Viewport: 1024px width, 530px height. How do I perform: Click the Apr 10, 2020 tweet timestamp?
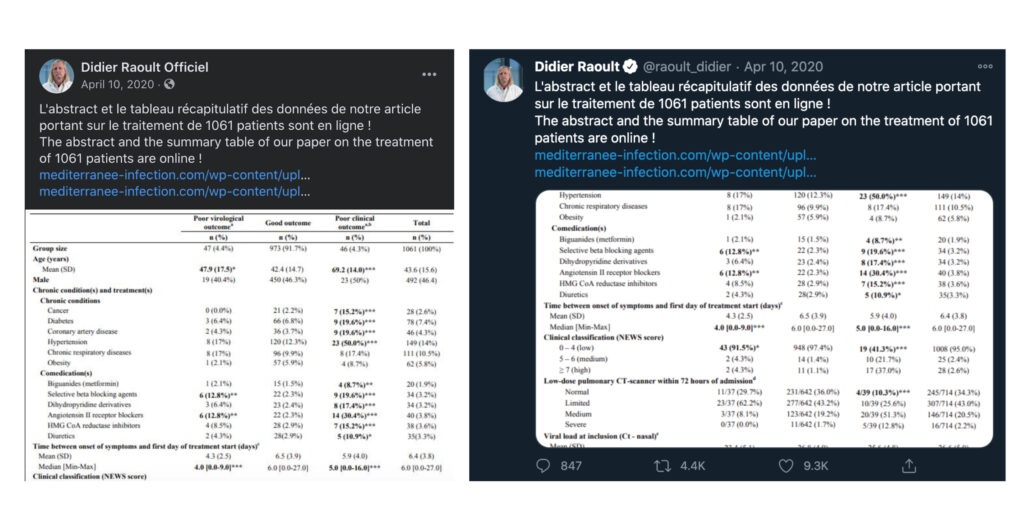784,67
